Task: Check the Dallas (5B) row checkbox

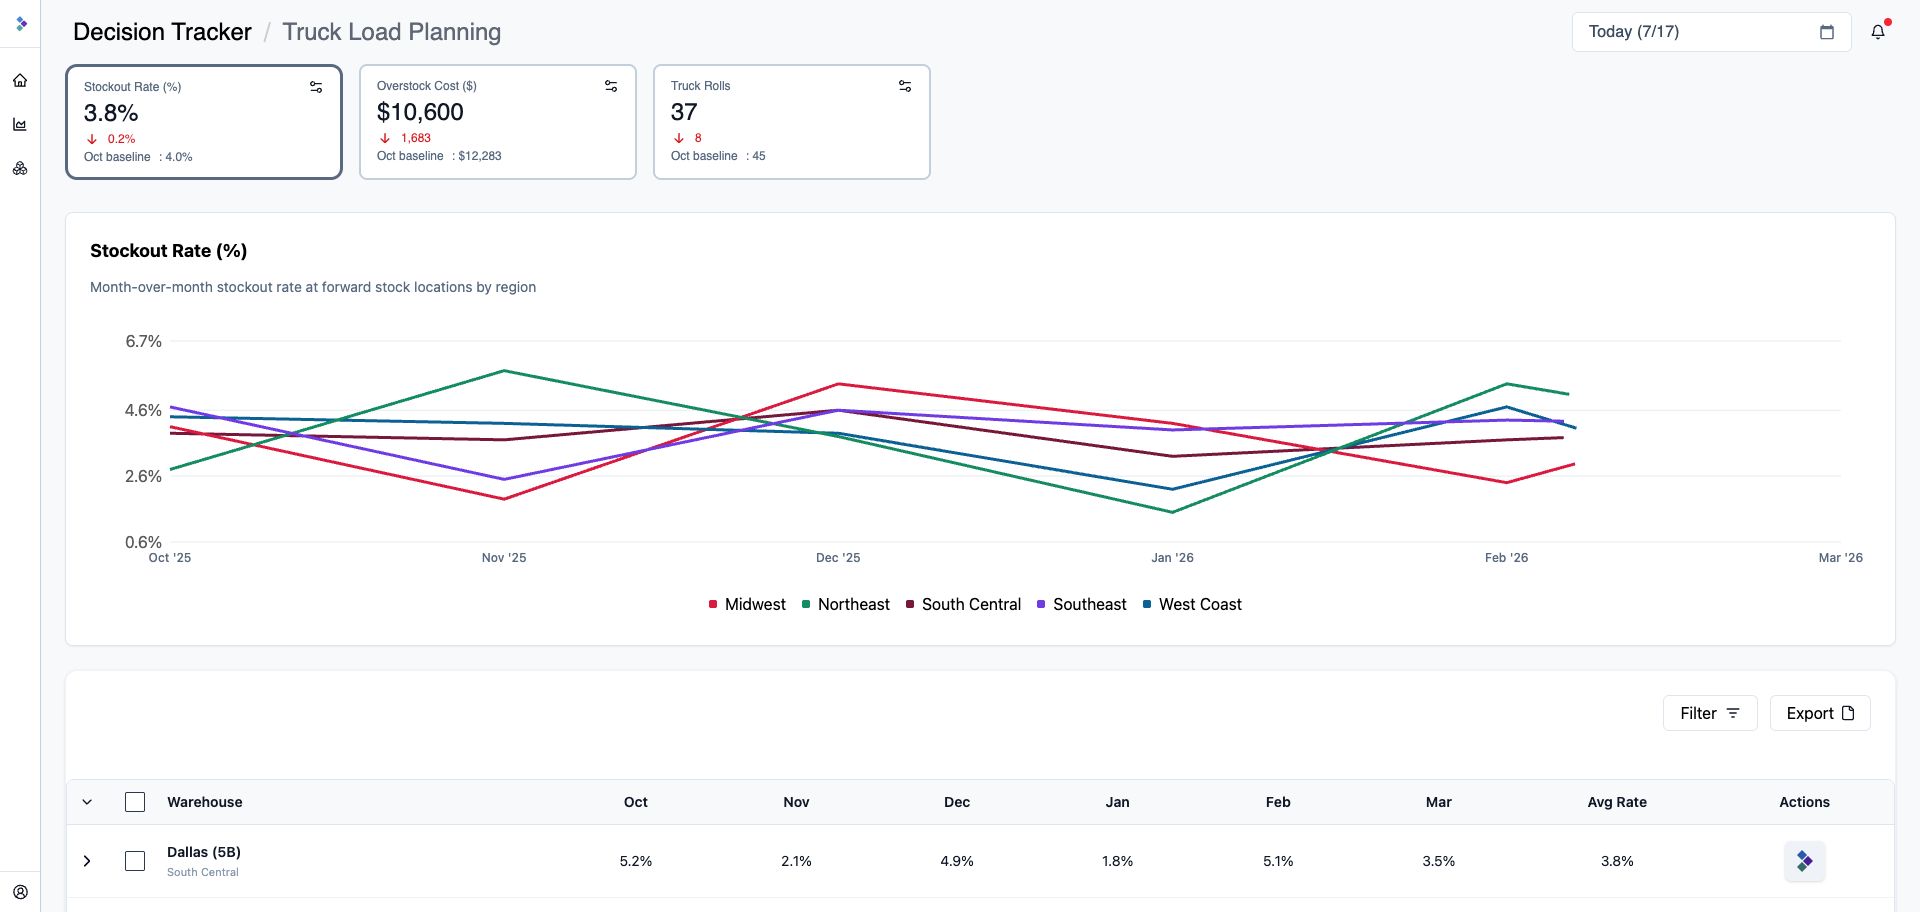Action: (135, 861)
